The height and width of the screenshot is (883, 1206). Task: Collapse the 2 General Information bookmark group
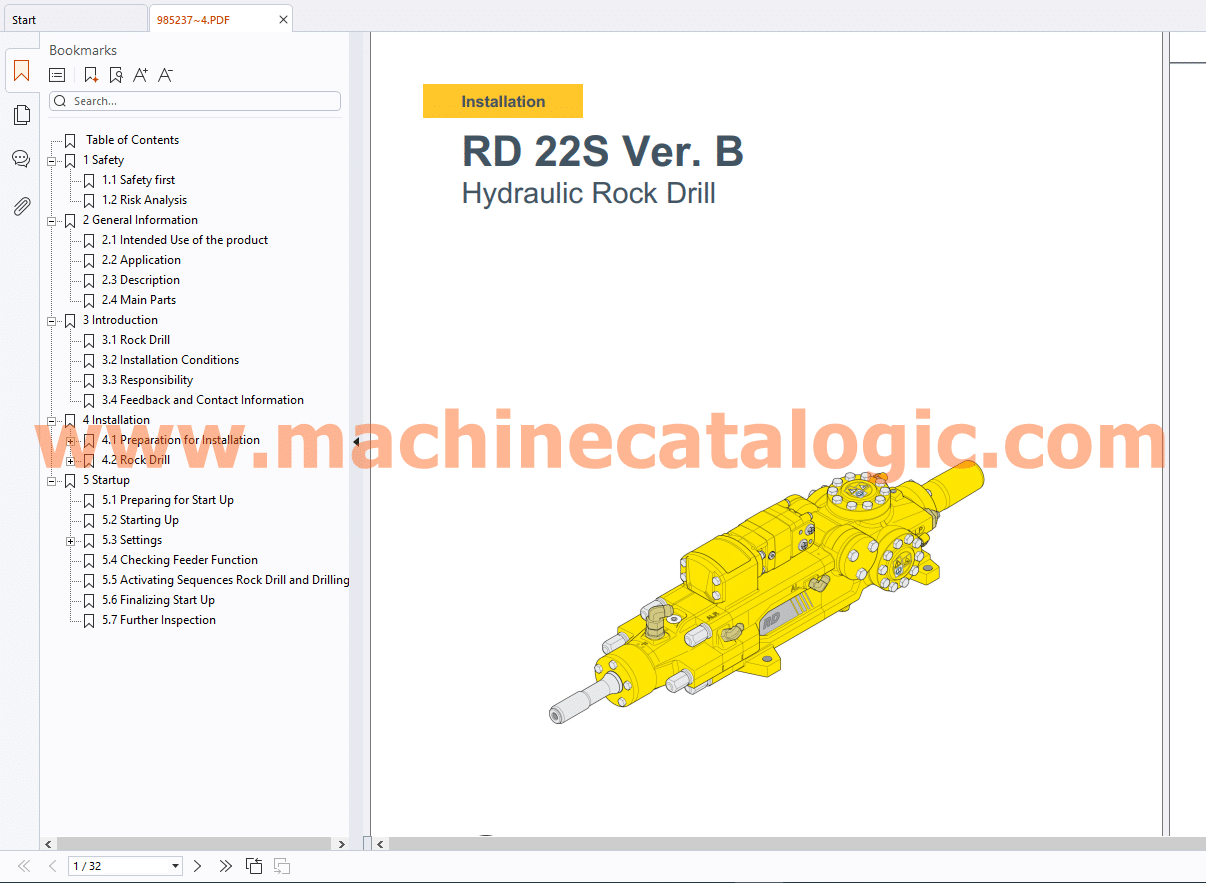pyautogui.click(x=52, y=221)
